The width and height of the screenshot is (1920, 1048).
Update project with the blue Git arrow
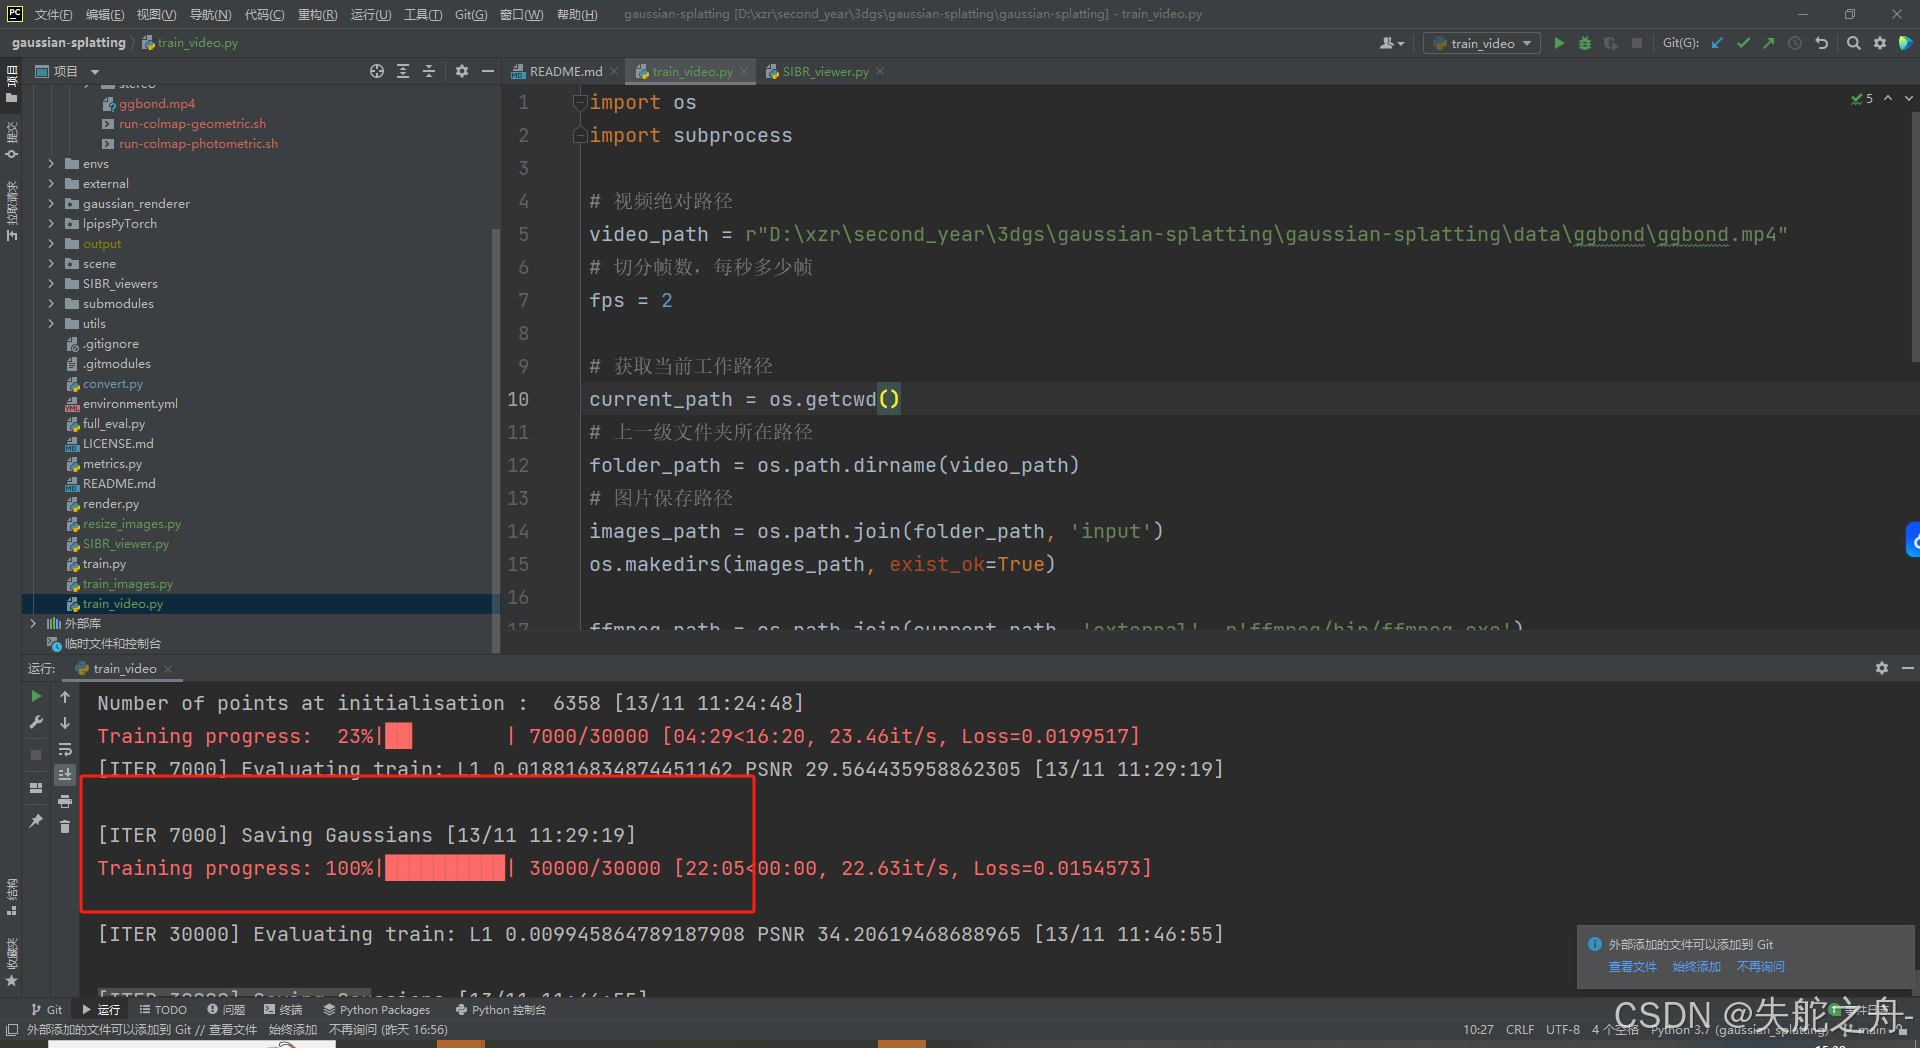[1717, 43]
